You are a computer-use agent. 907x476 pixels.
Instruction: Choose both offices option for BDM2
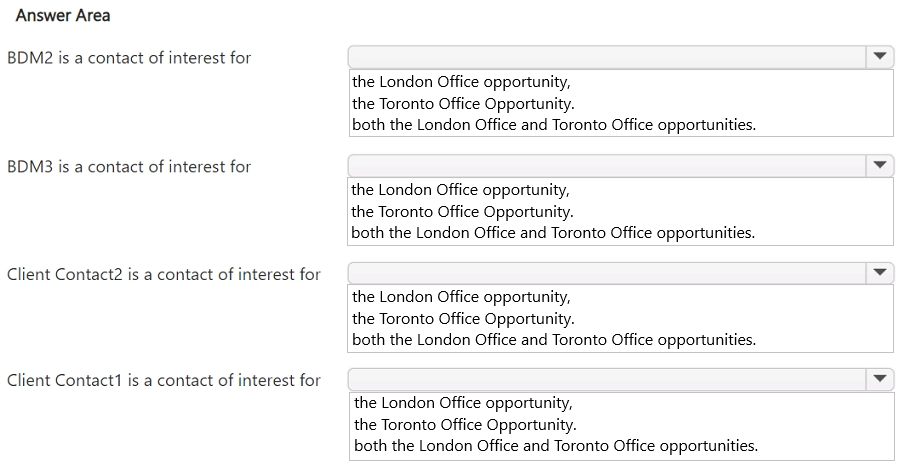click(553, 125)
